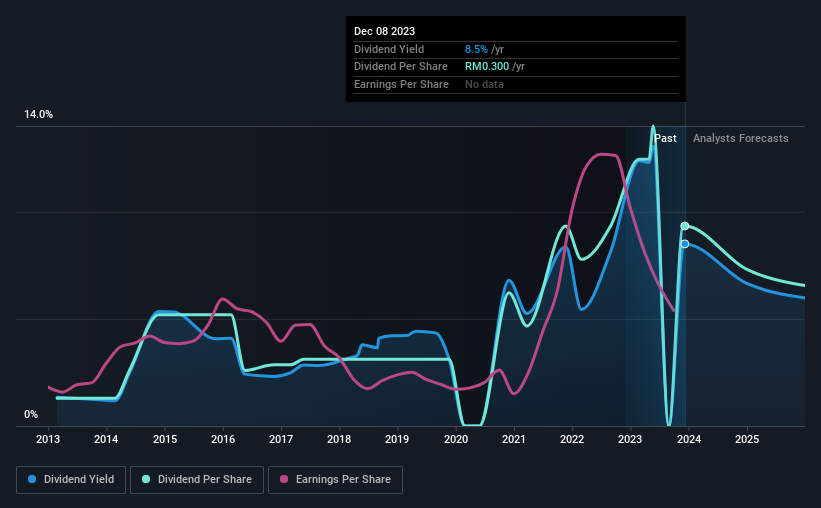The image size is (821, 508).
Task: Click the Analysts Forecasts label
Action: pyautogui.click(x=740, y=138)
